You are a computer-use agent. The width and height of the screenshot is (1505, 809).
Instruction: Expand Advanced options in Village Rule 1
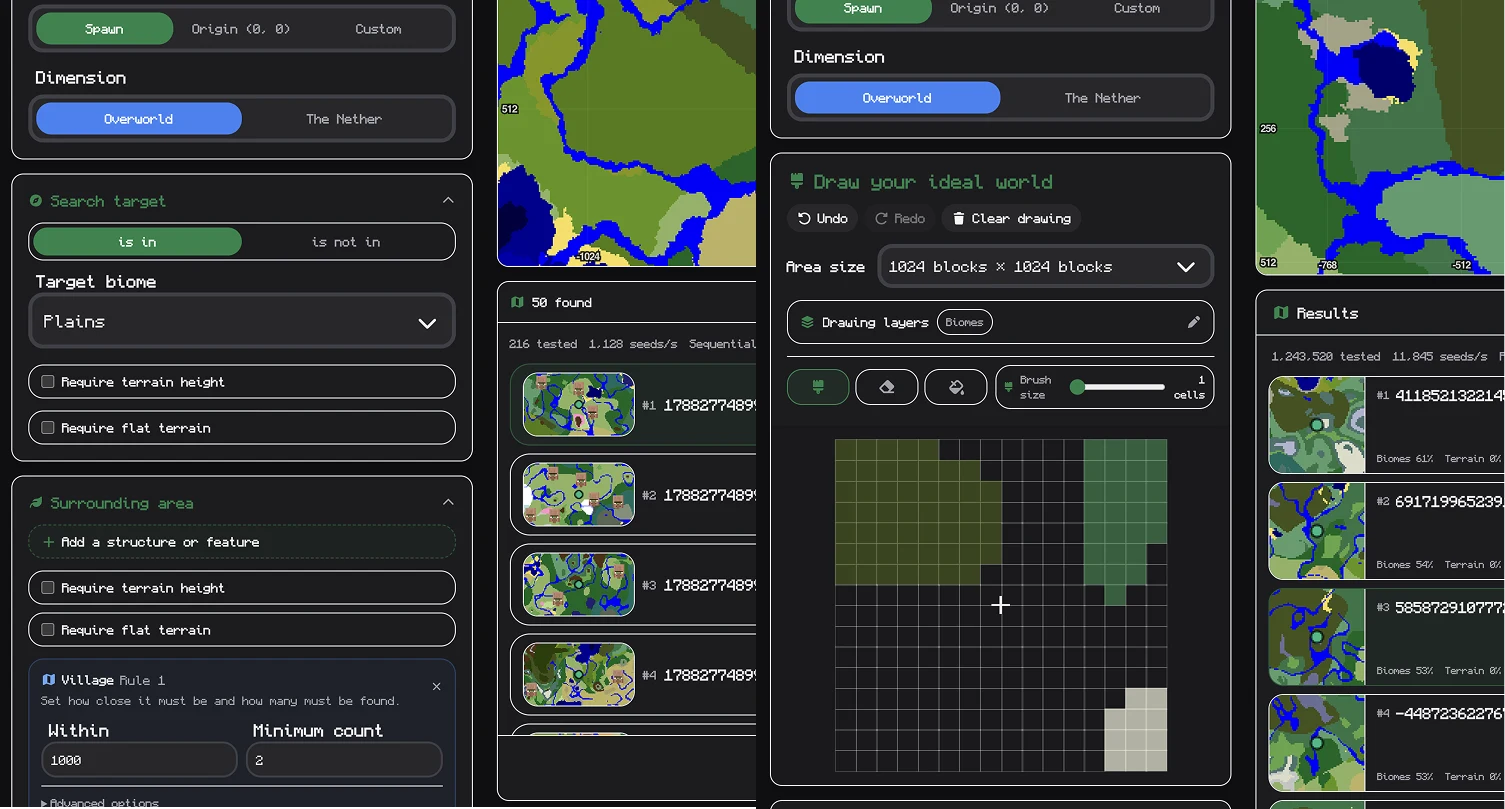pos(100,802)
